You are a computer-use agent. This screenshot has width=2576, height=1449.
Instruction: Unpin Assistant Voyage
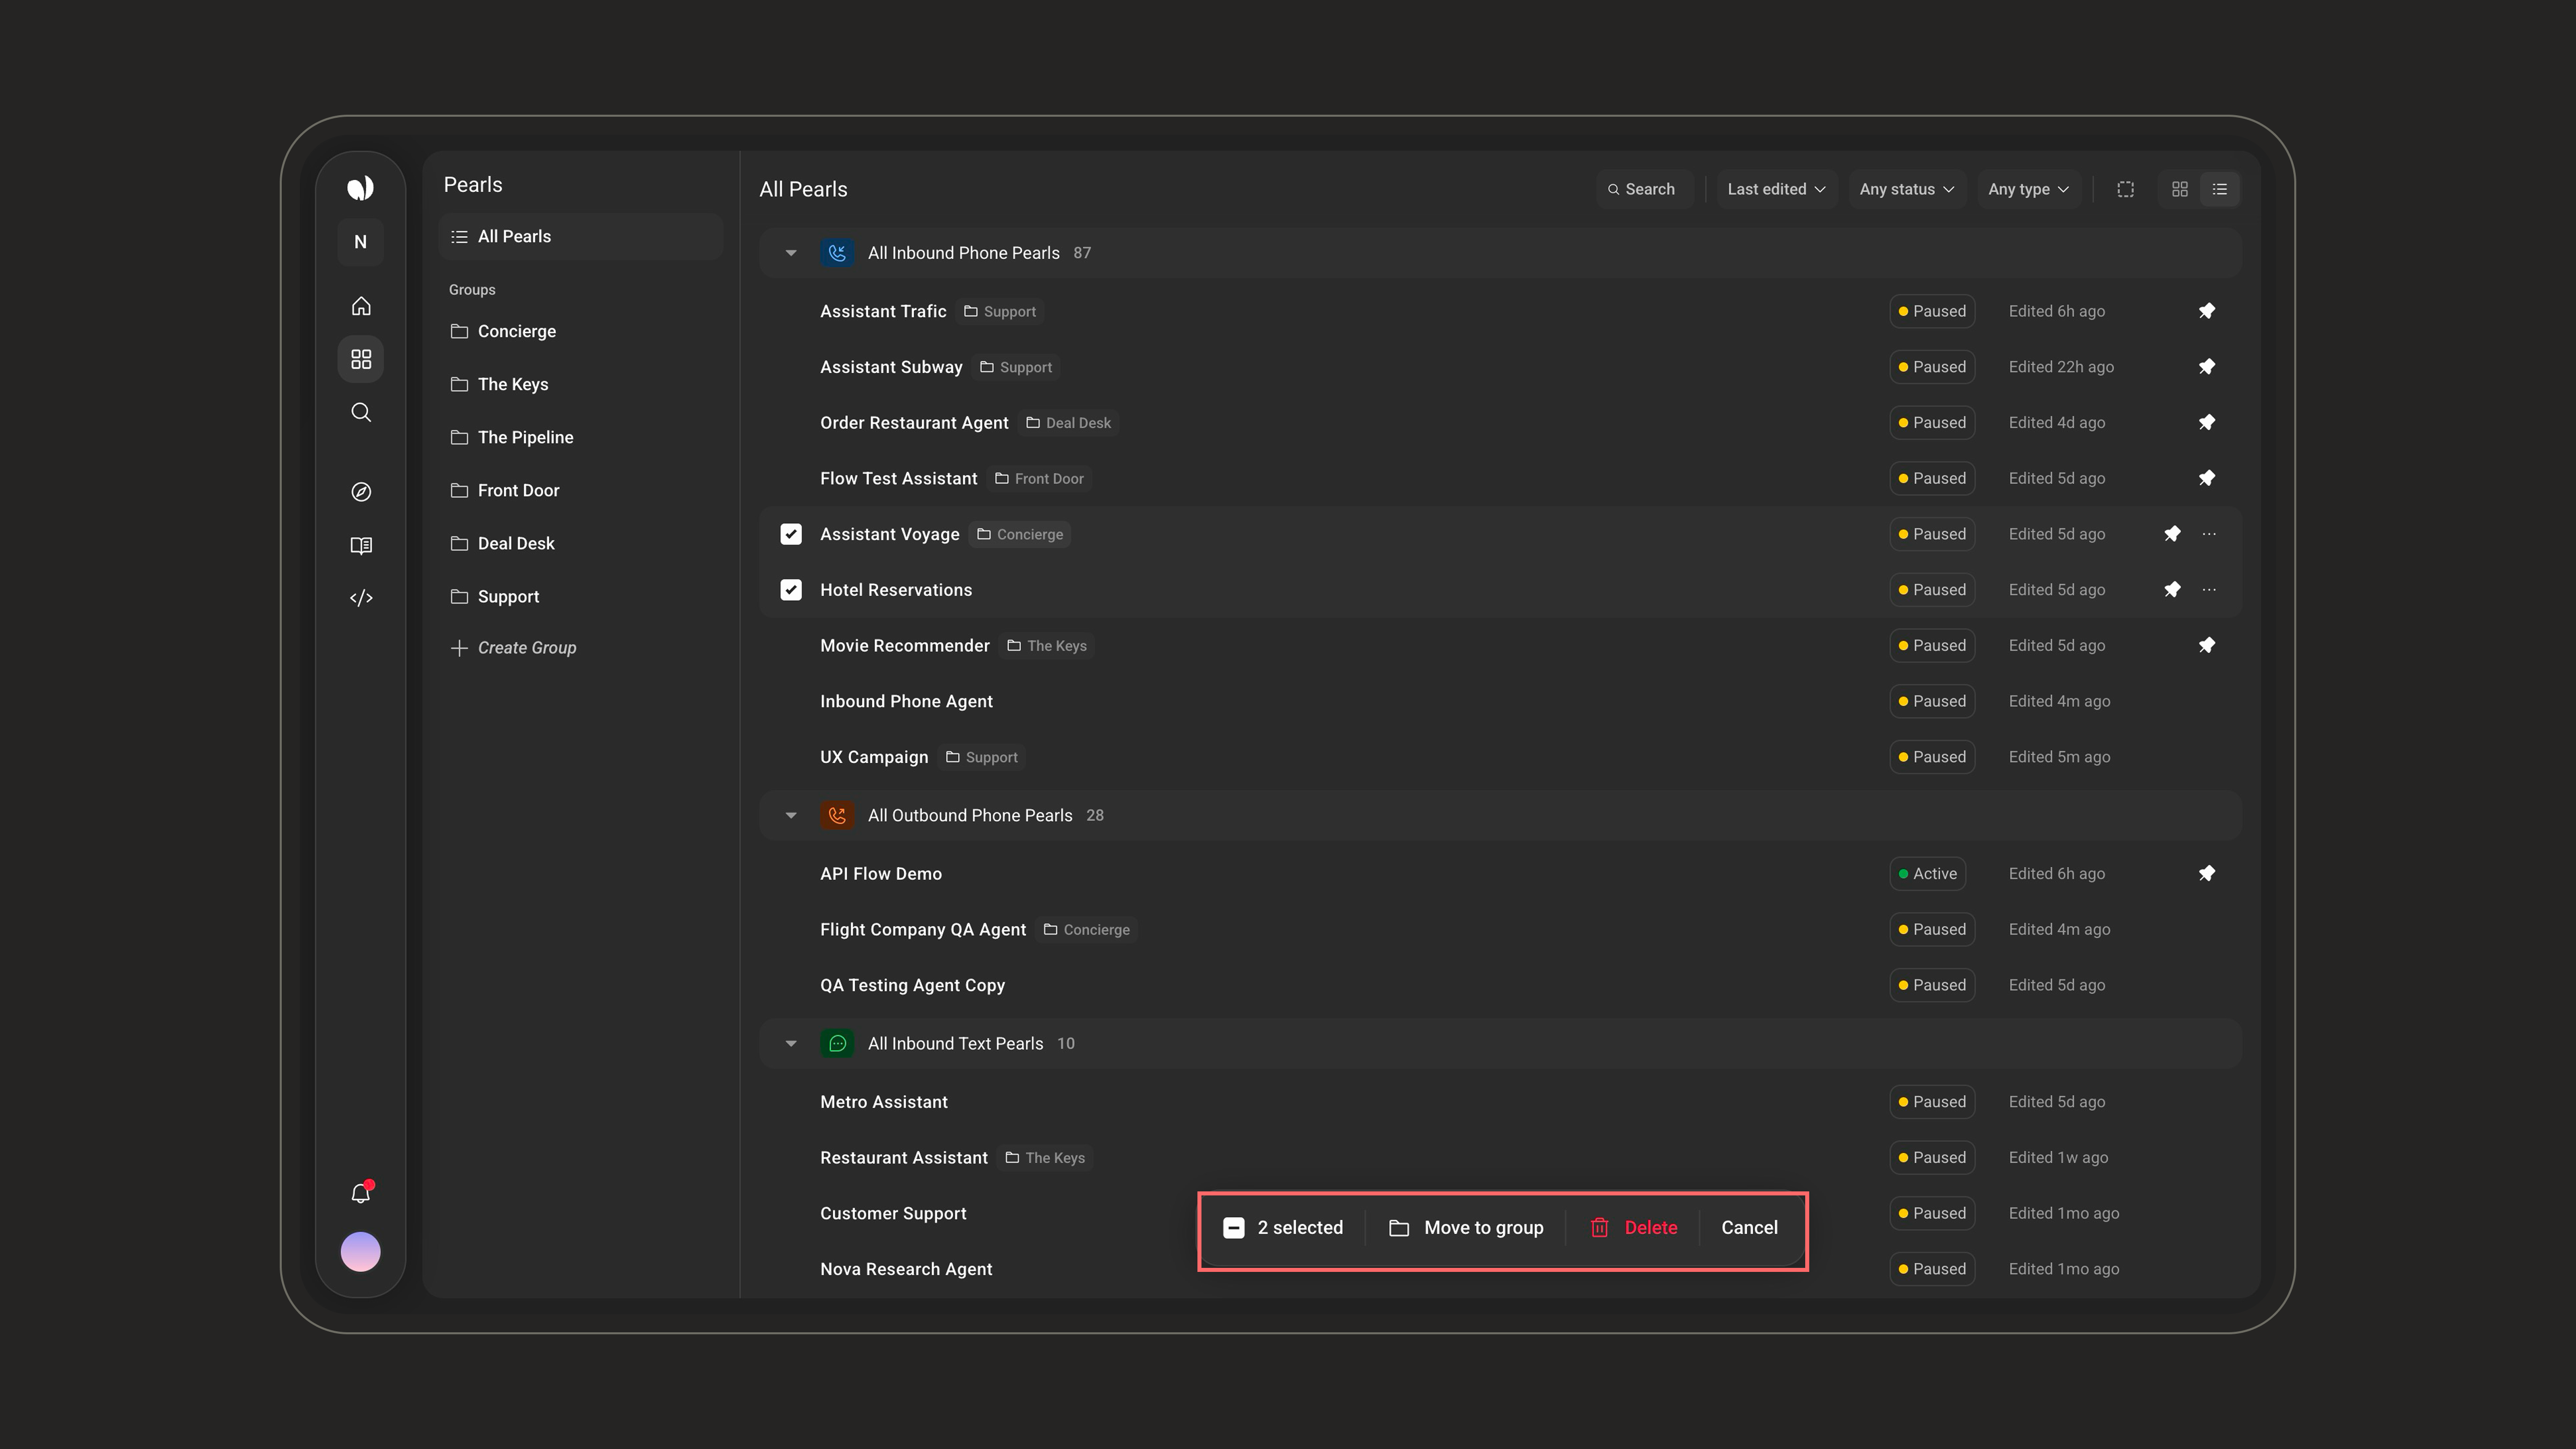point(2172,534)
